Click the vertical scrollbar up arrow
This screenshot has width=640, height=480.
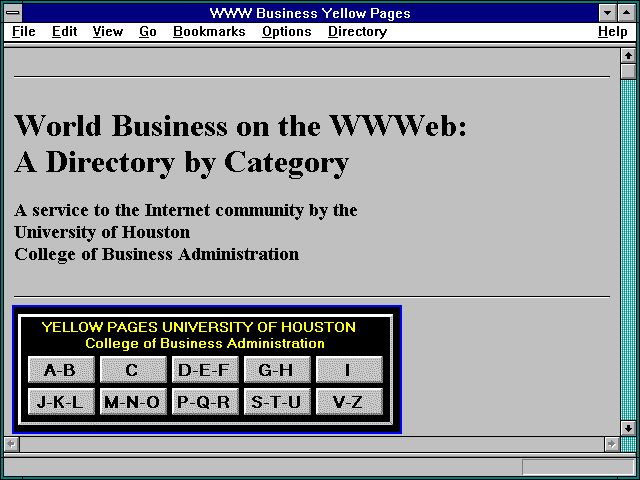click(628, 56)
